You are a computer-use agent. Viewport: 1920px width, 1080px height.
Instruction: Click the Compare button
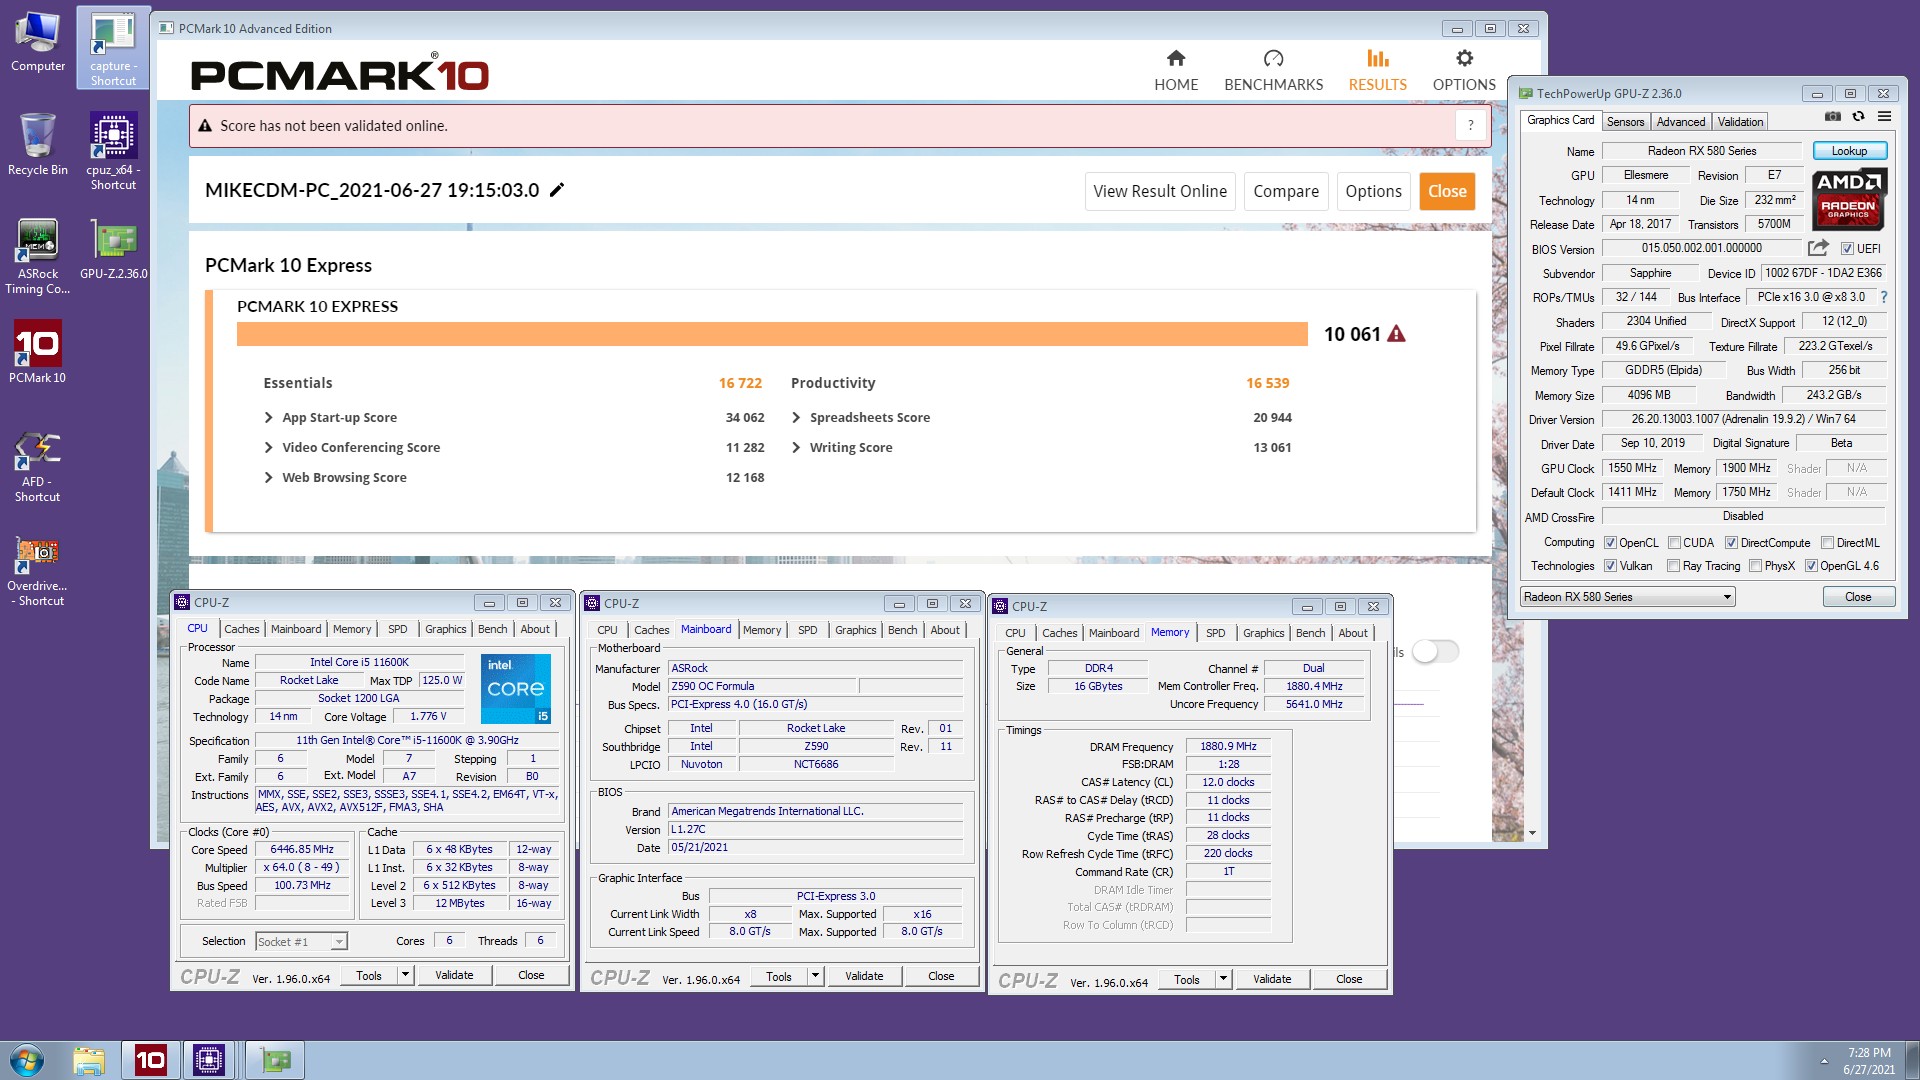tap(1286, 192)
